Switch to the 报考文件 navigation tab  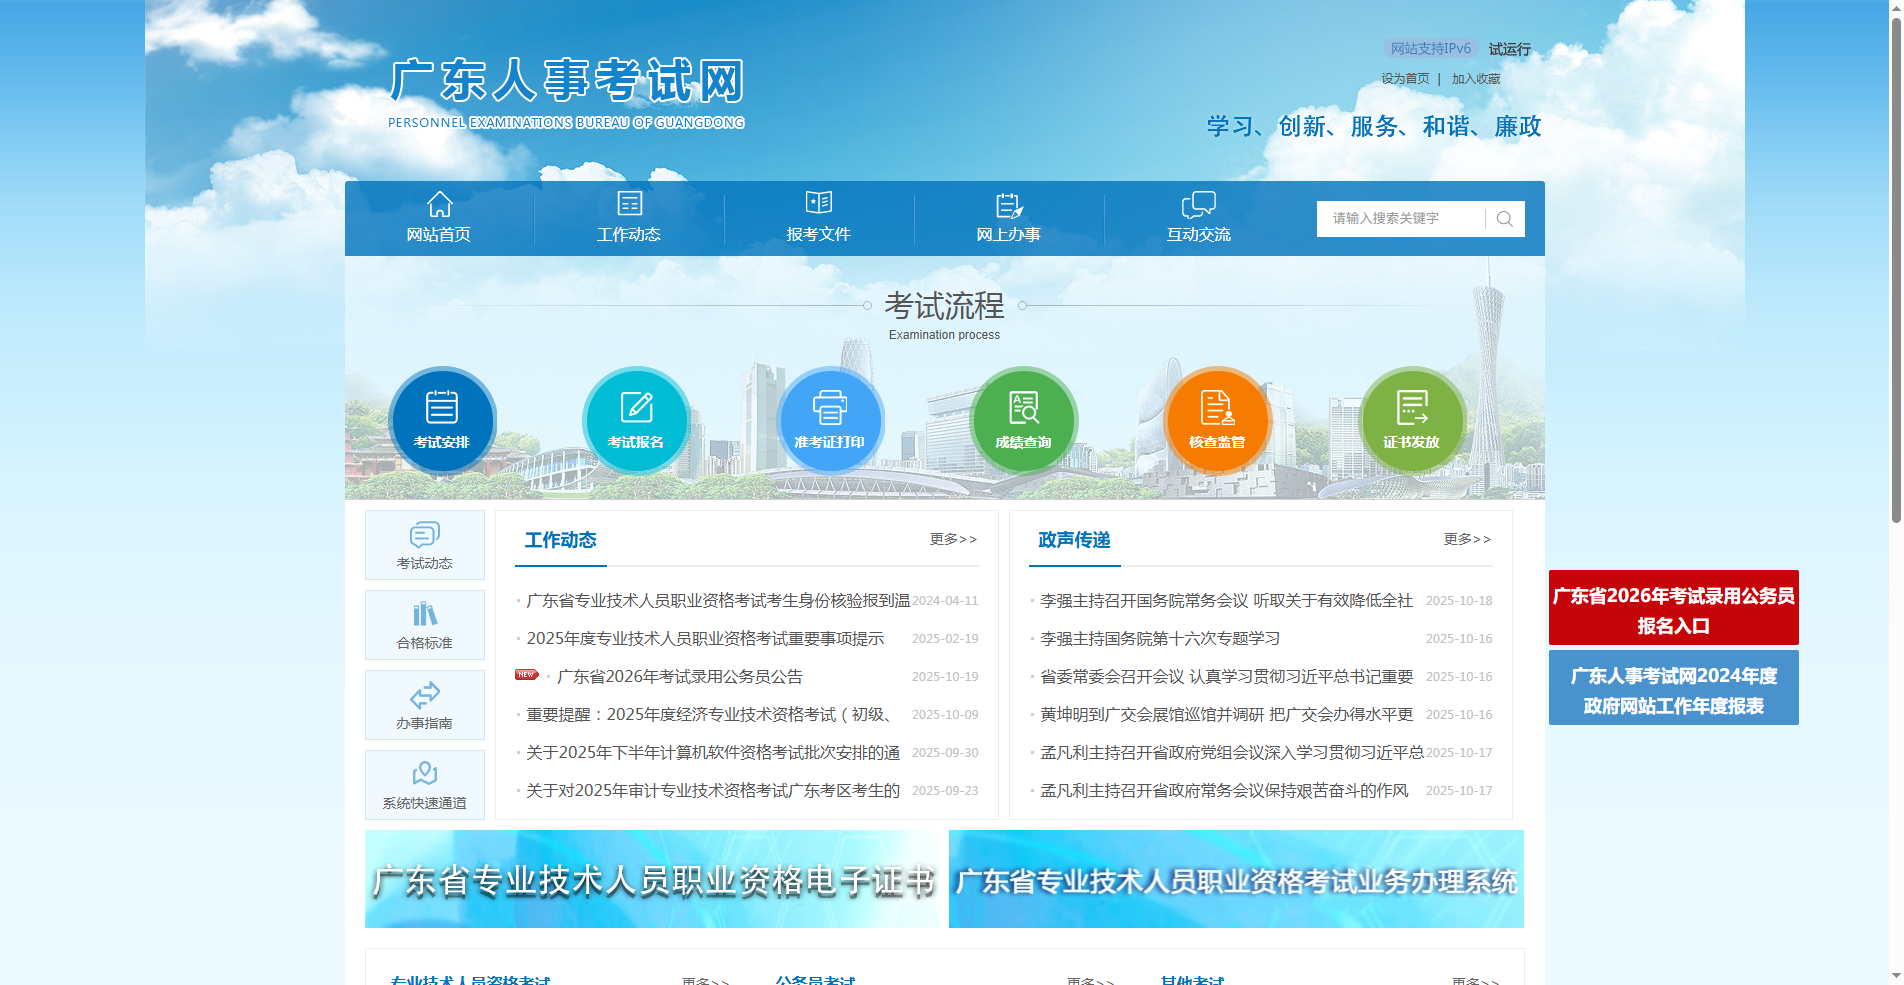819,218
